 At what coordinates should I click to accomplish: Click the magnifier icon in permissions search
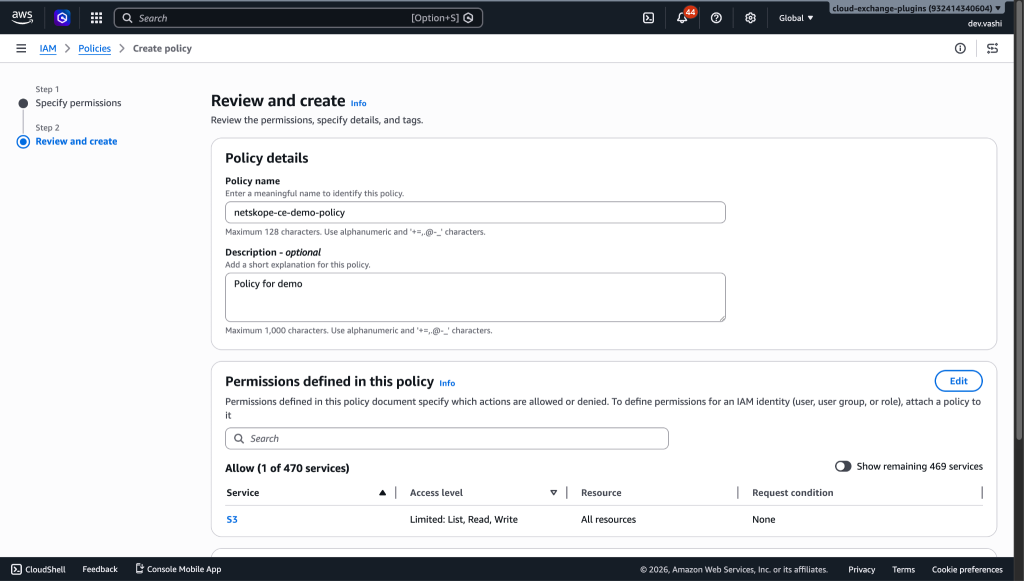pyautogui.click(x=239, y=439)
